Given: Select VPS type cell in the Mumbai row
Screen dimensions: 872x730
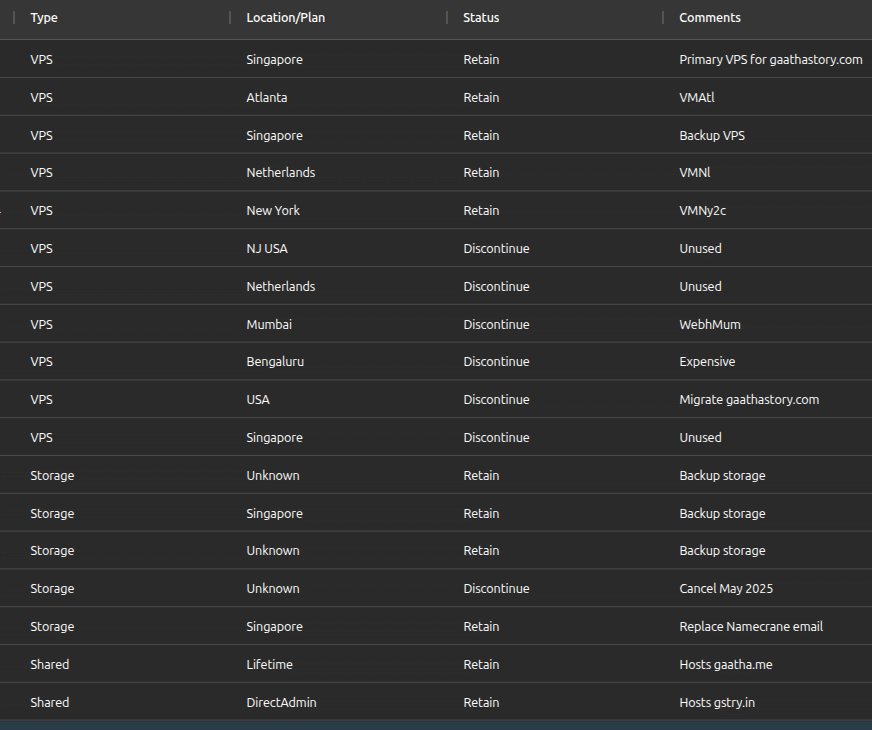Looking at the screenshot, I should click(x=41, y=325).
